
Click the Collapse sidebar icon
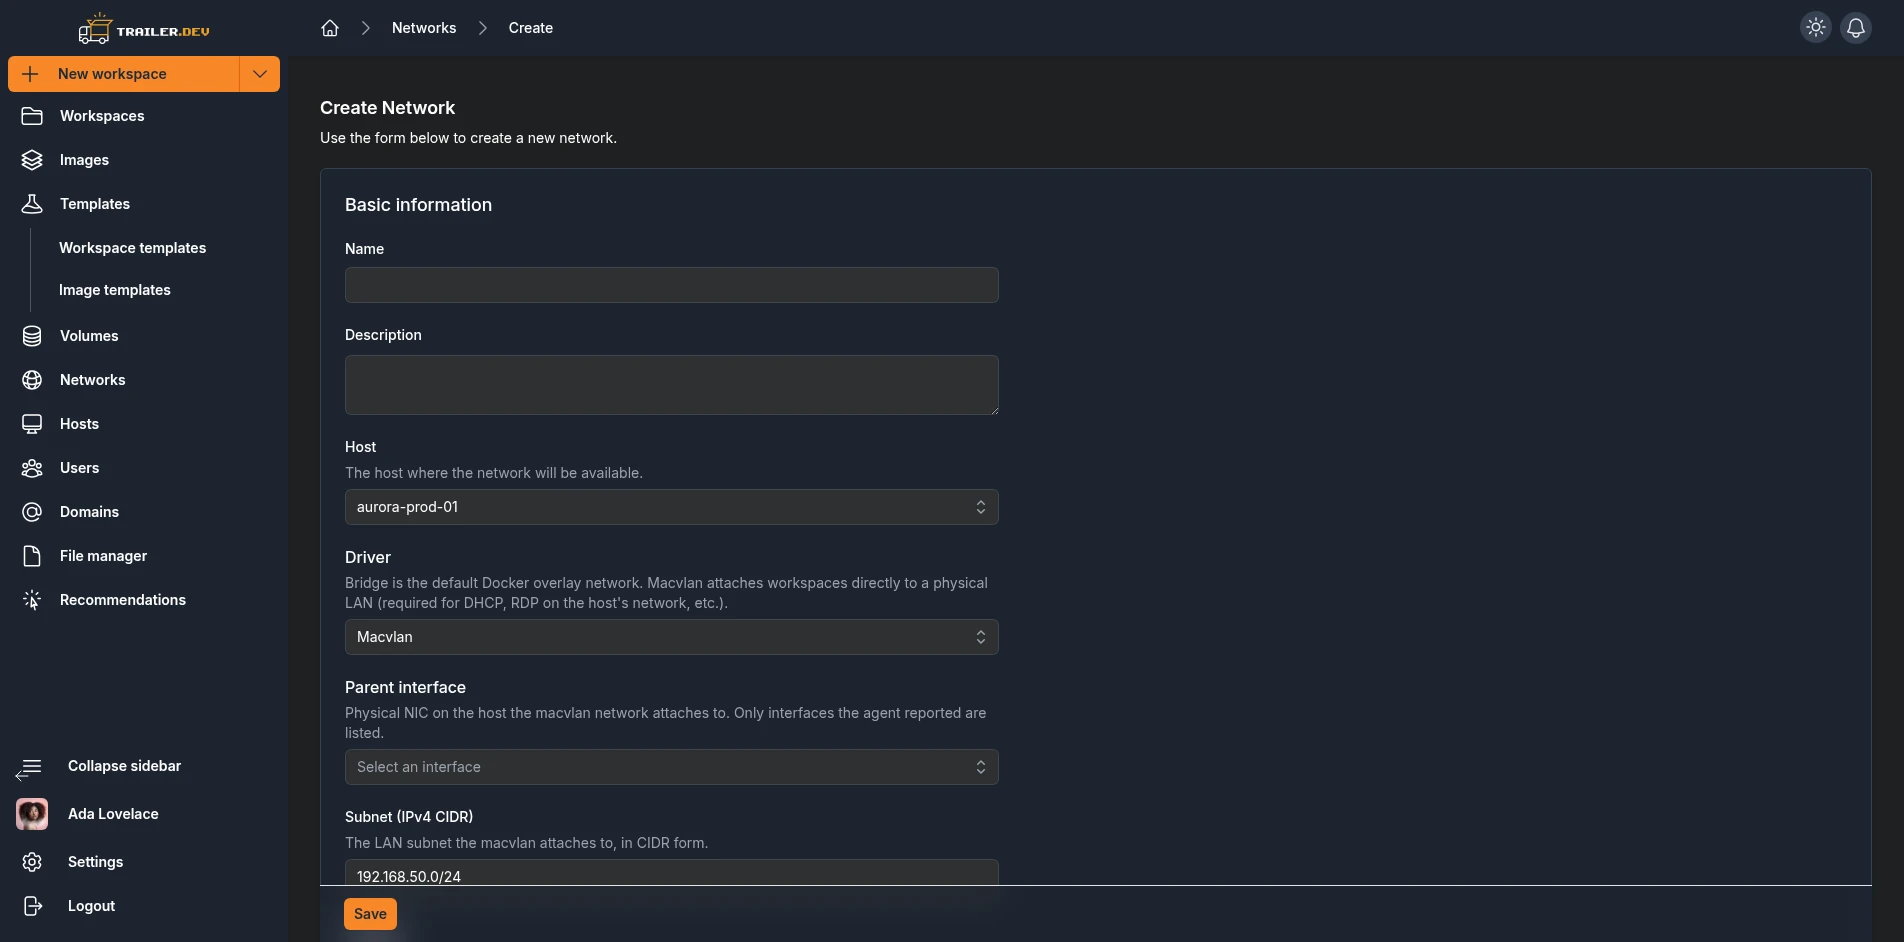pos(29,768)
